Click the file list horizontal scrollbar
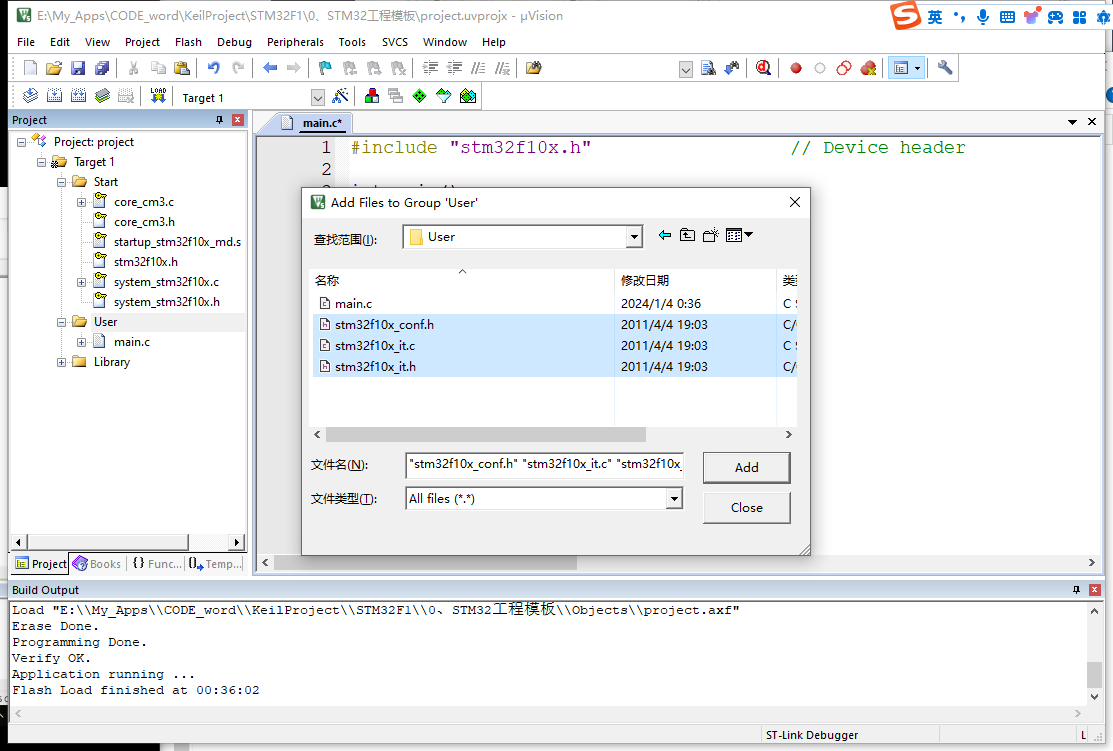Image resolution: width=1113 pixels, height=751 pixels. [486, 434]
